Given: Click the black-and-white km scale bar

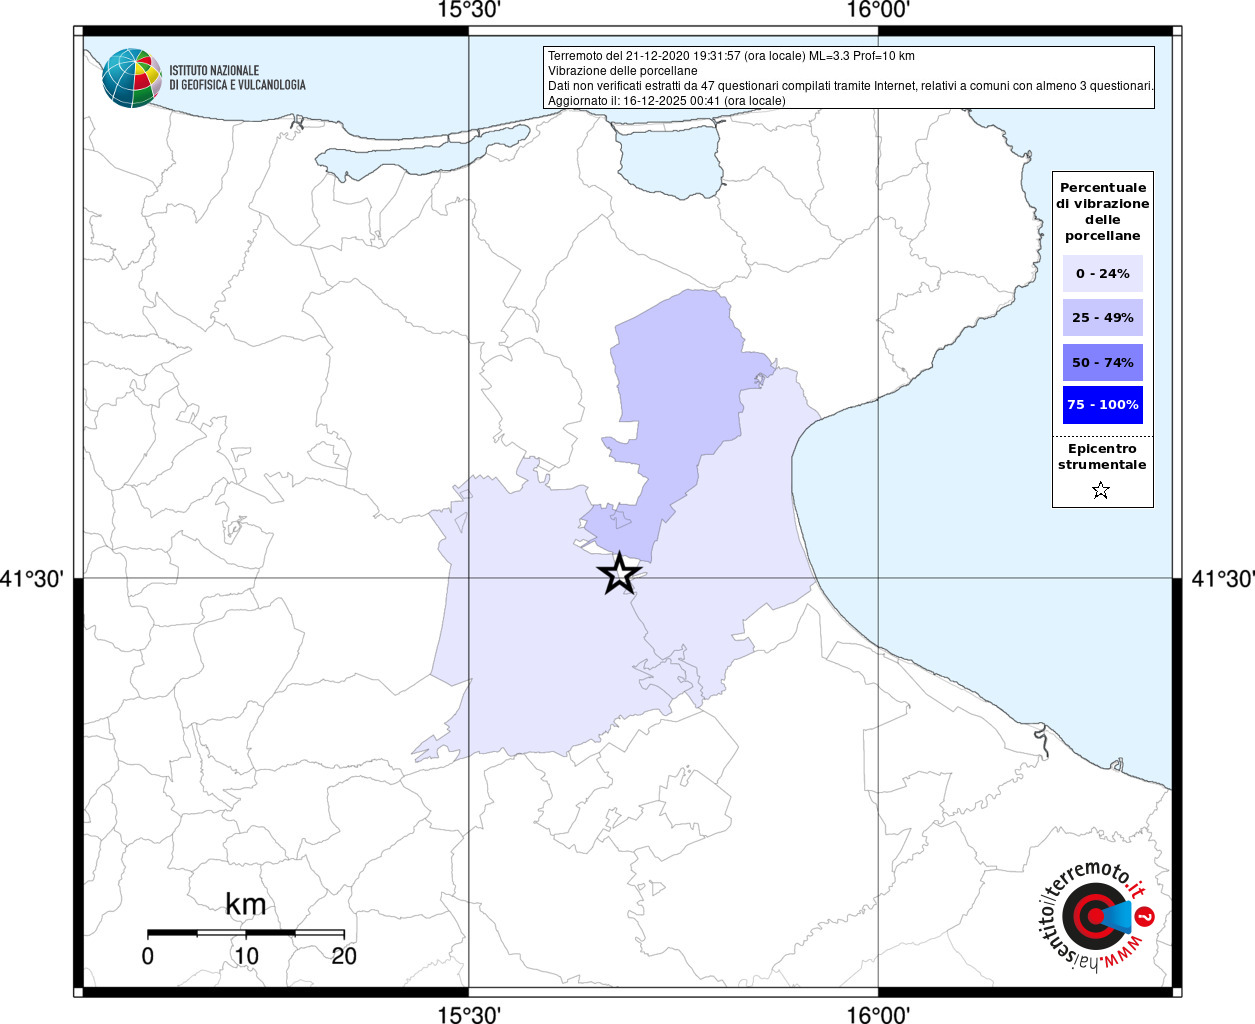Looking at the screenshot, I should click(246, 932).
